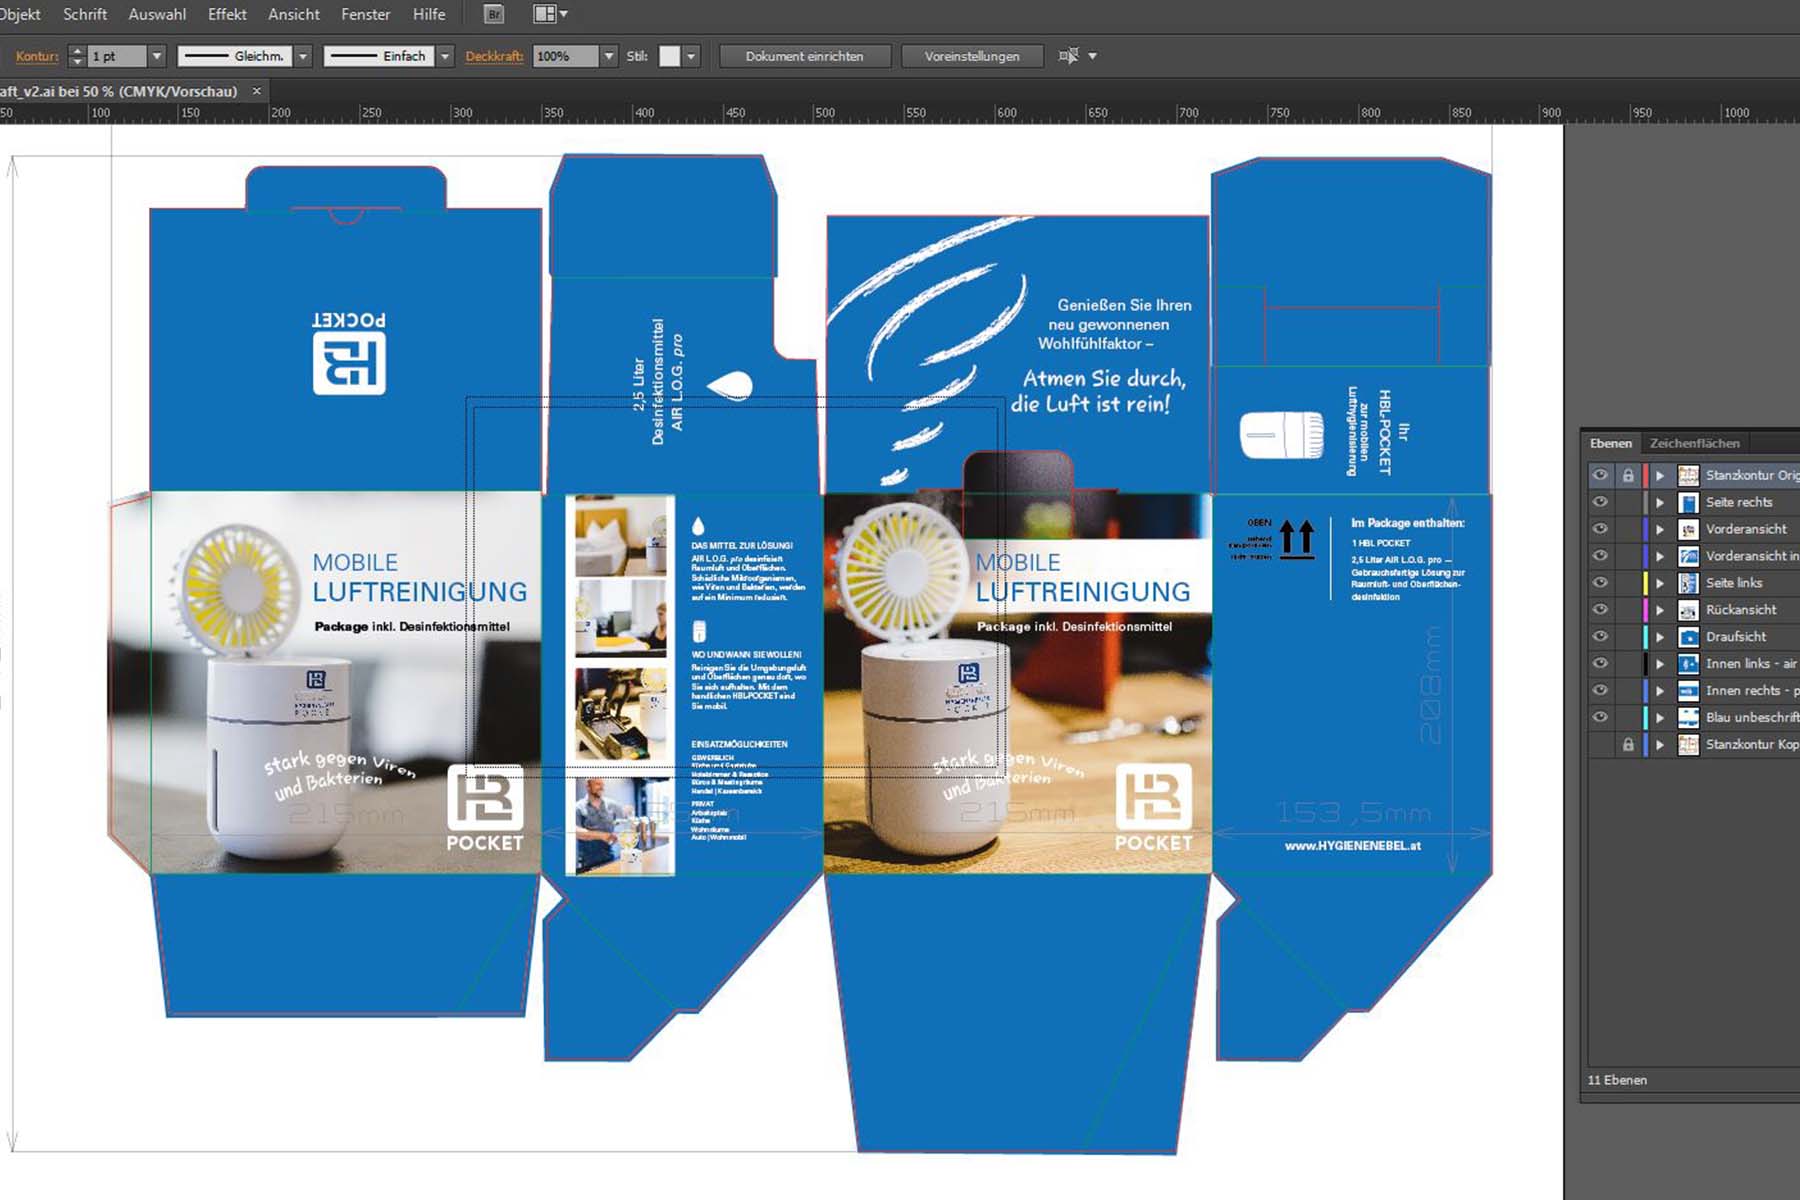Open the Fenster menu
This screenshot has width=1800, height=1200.
click(366, 14)
